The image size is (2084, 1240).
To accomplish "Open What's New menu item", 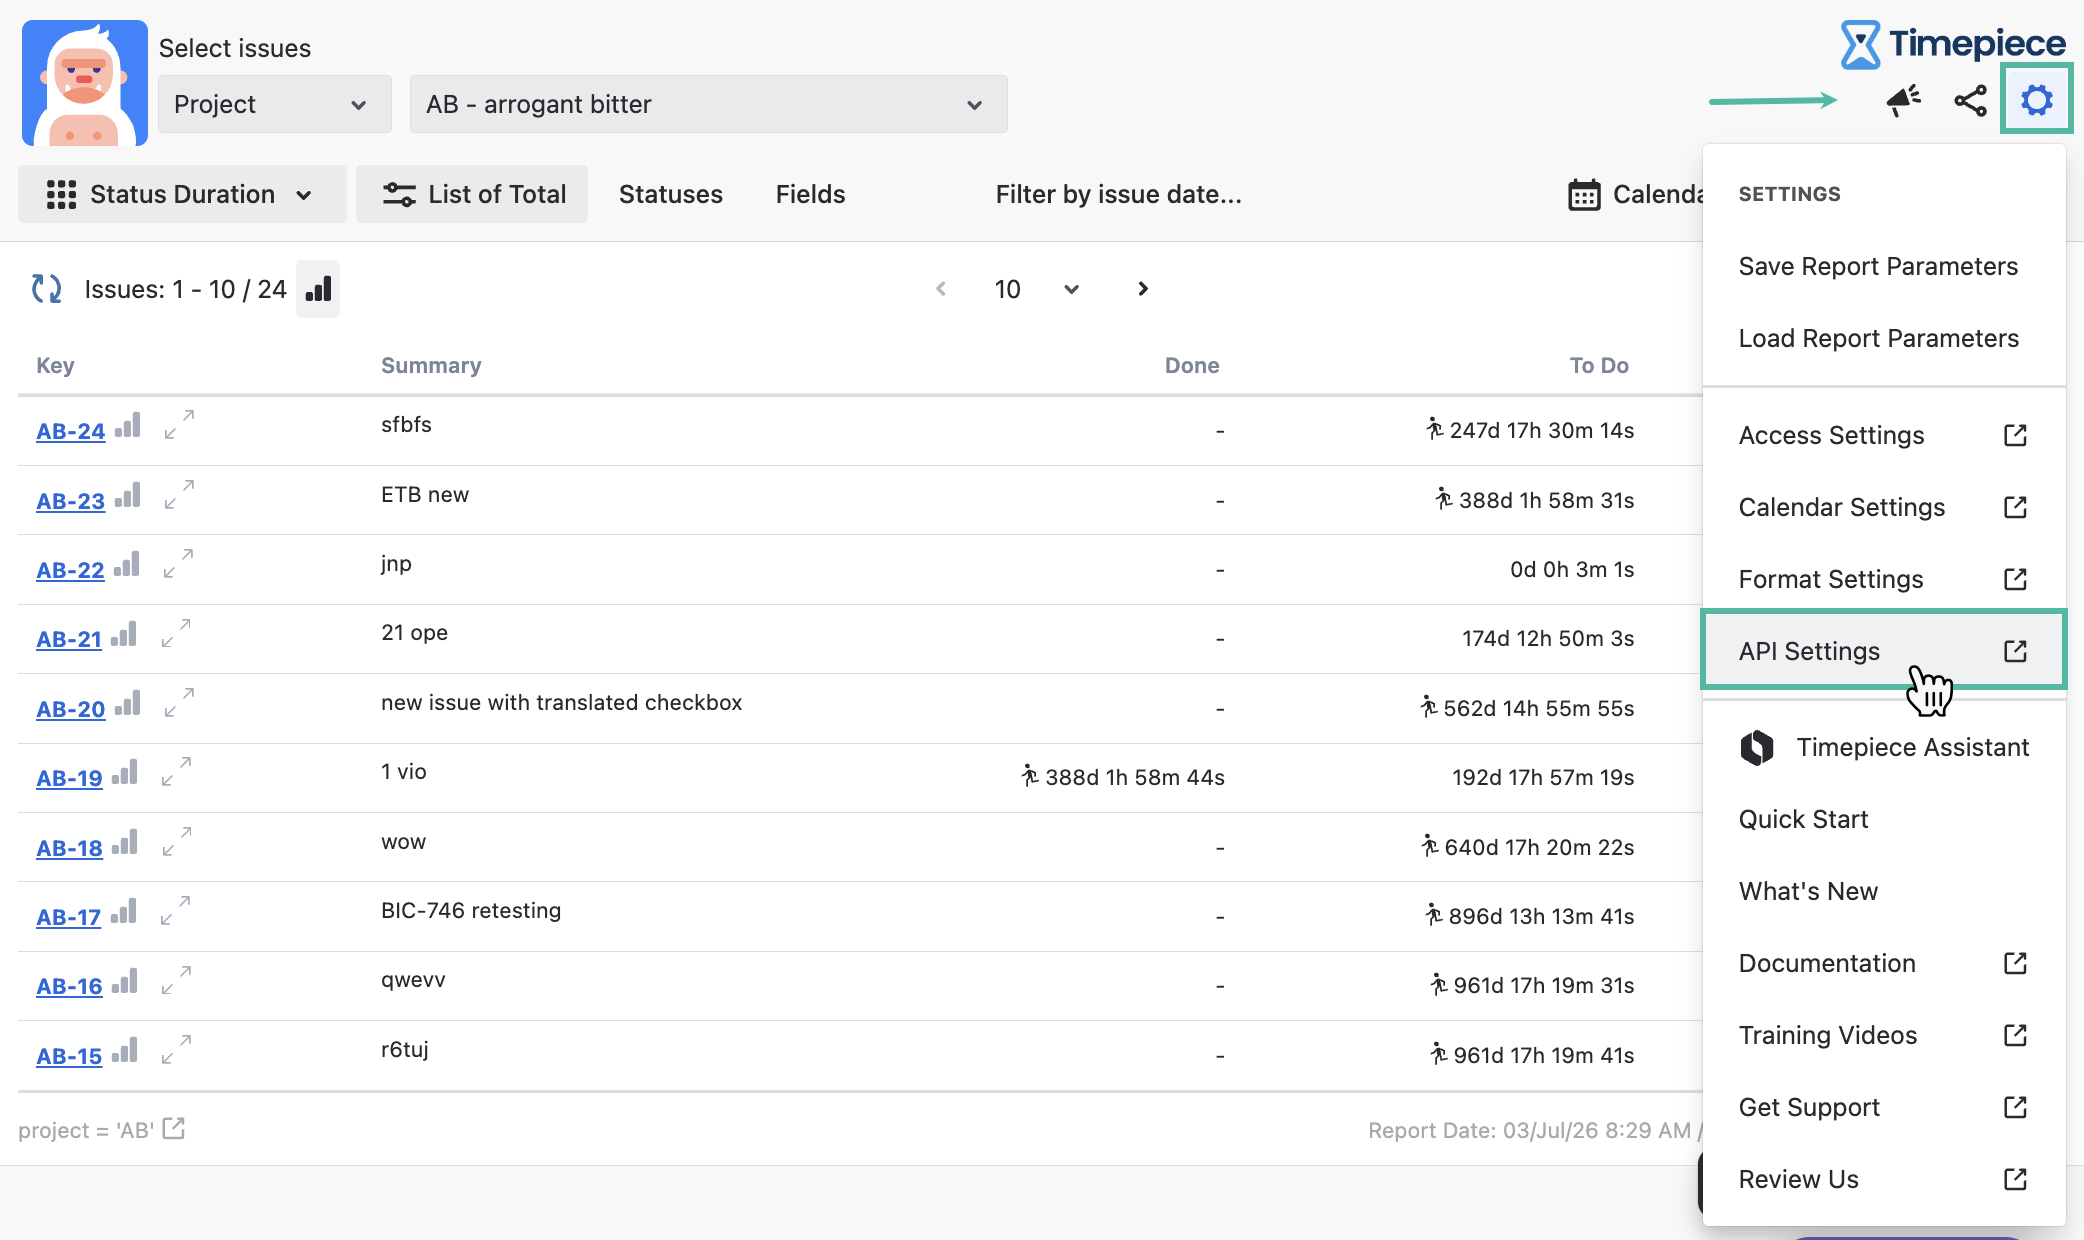I will pyautogui.click(x=1883, y=891).
